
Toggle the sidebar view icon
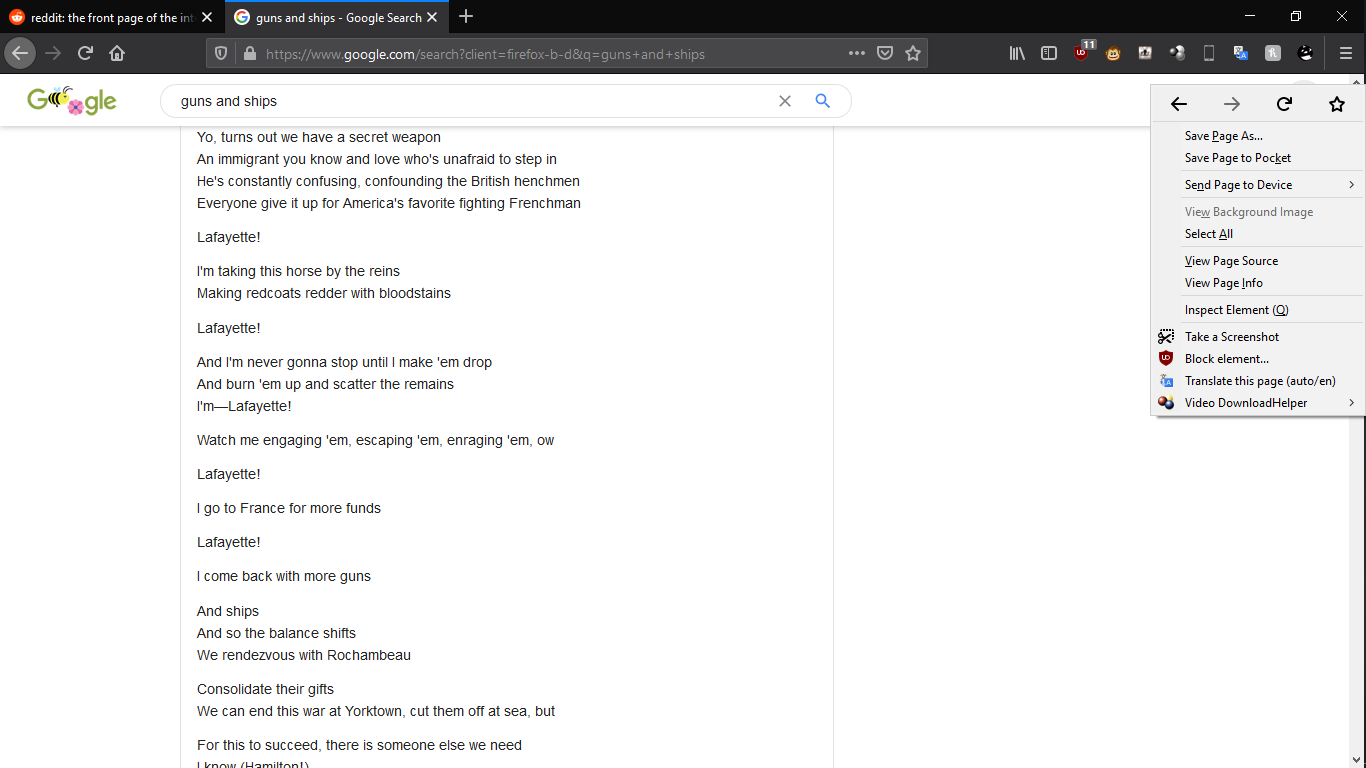tap(1049, 54)
